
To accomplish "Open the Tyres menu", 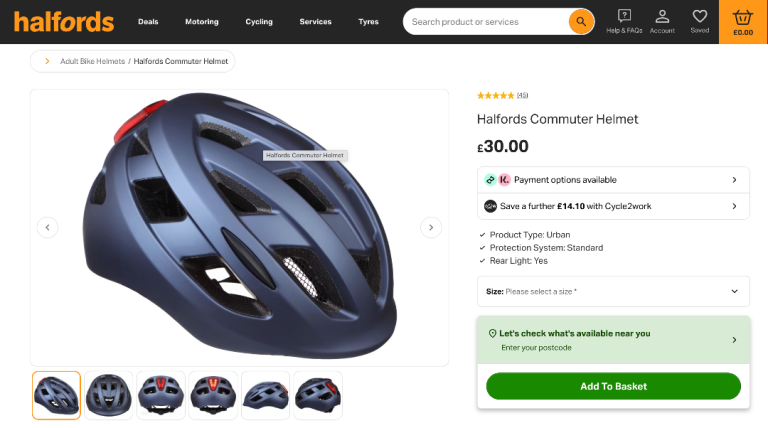I will (369, 21).
